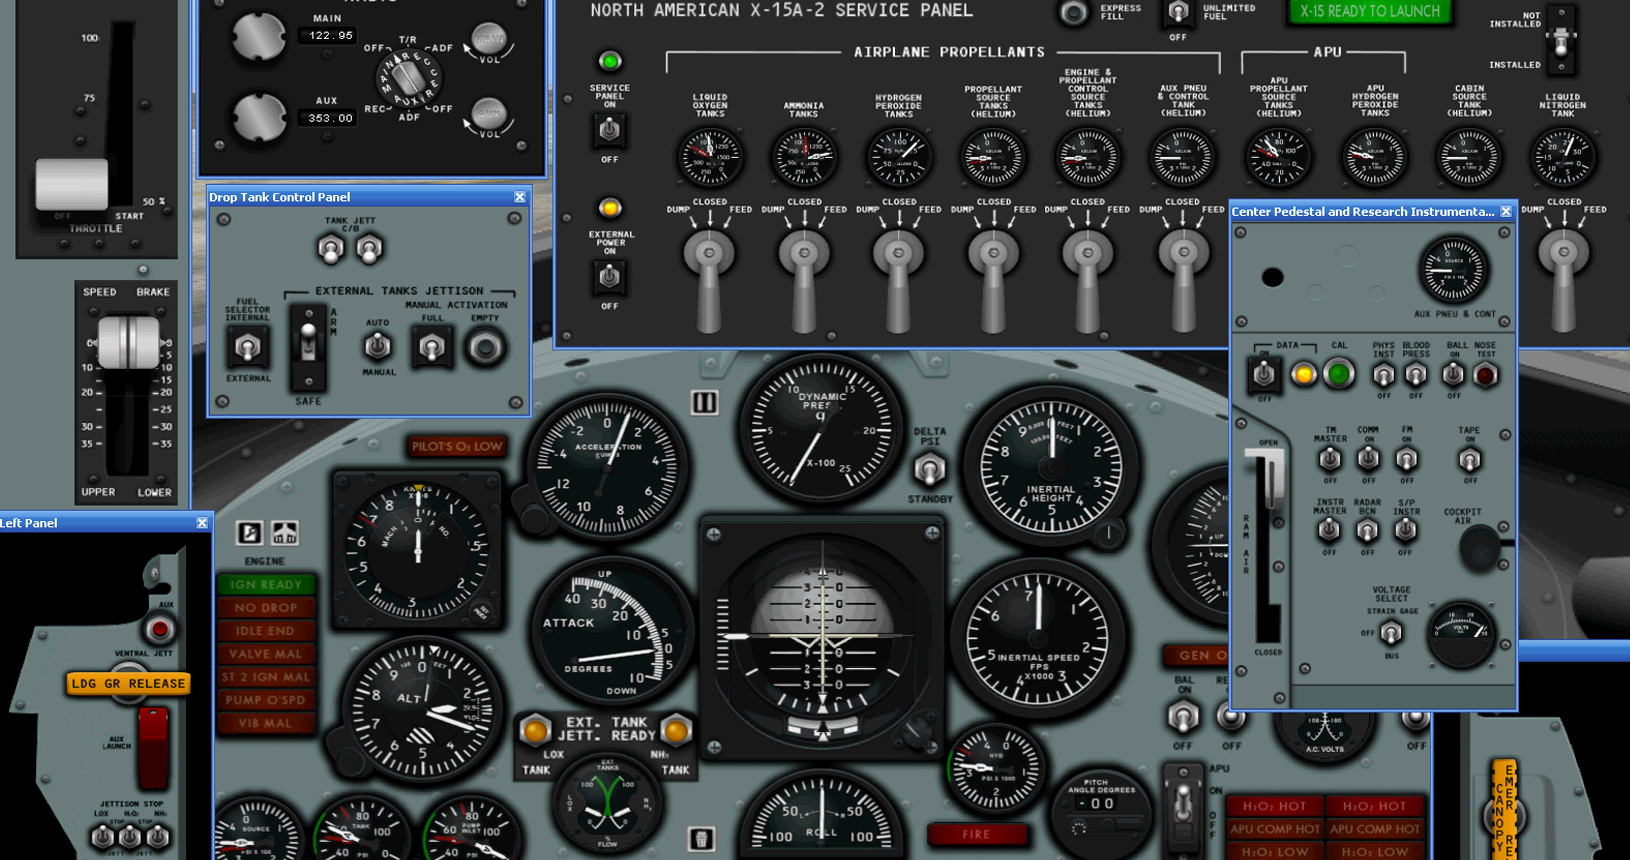Click the Express Fill button
1630x860 pixels.
point(1074,13)
